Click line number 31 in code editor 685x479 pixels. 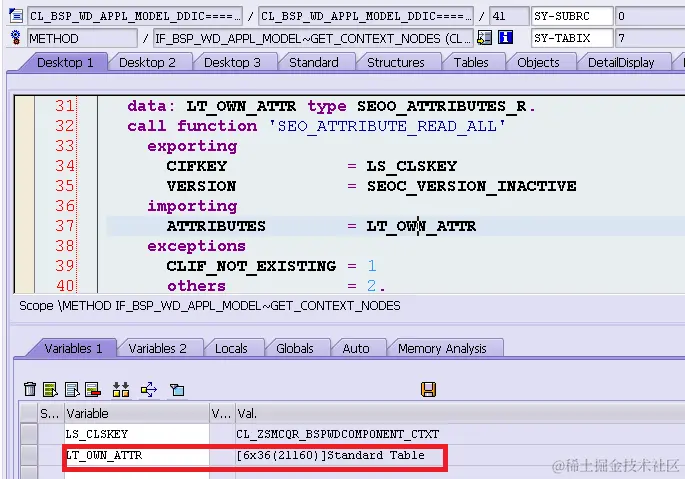point(65,106)
